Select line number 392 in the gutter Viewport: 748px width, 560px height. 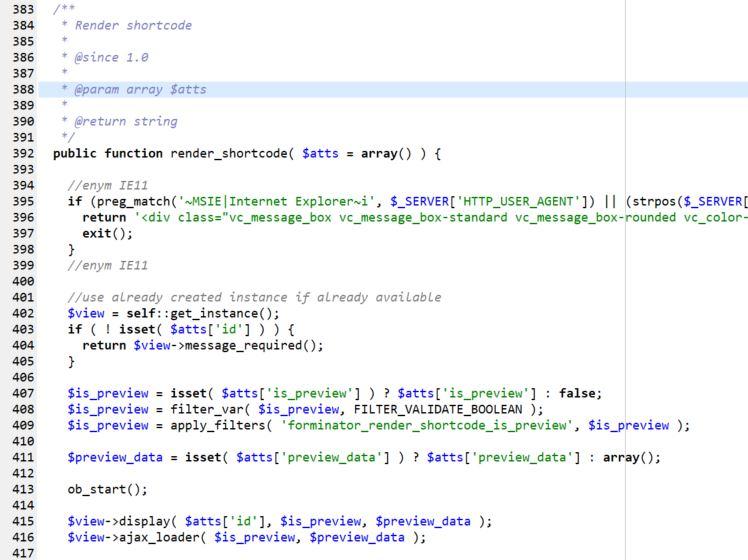(x=23, y=153)
